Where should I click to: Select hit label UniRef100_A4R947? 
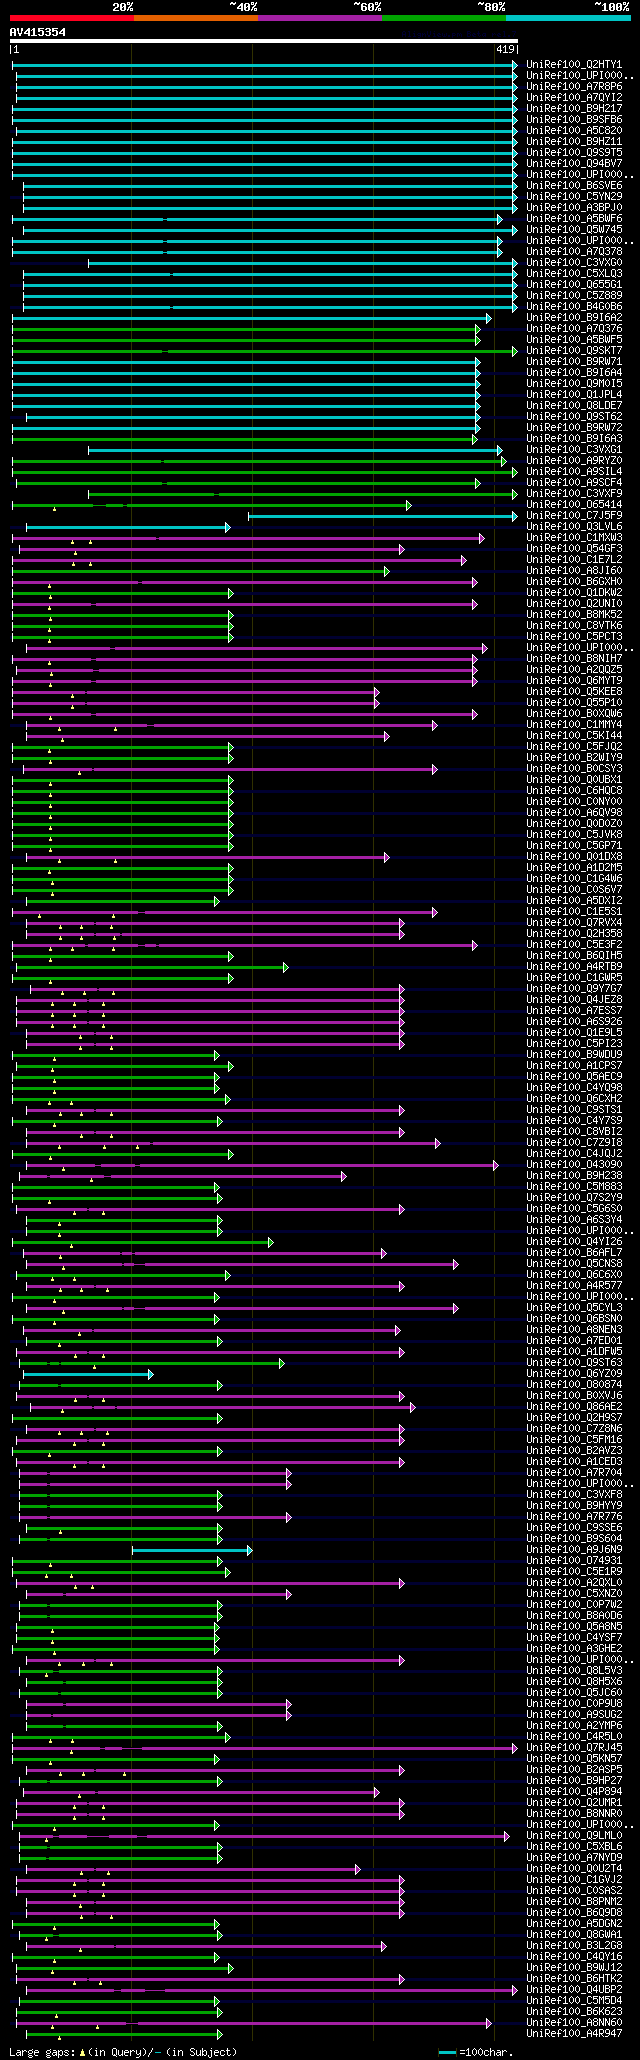574,2033
